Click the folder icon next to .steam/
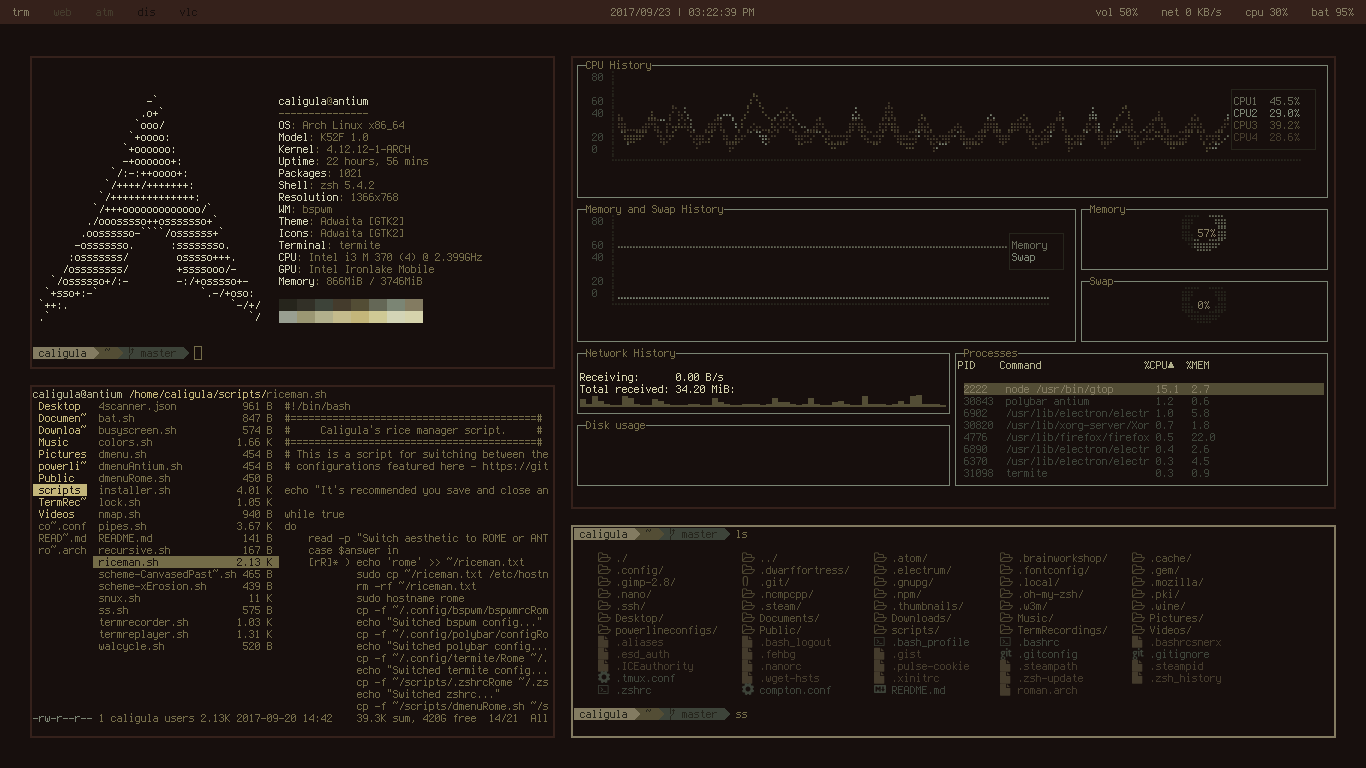Image resolution: width=1366 pixels, height=768 pixels. click(746, 606)
